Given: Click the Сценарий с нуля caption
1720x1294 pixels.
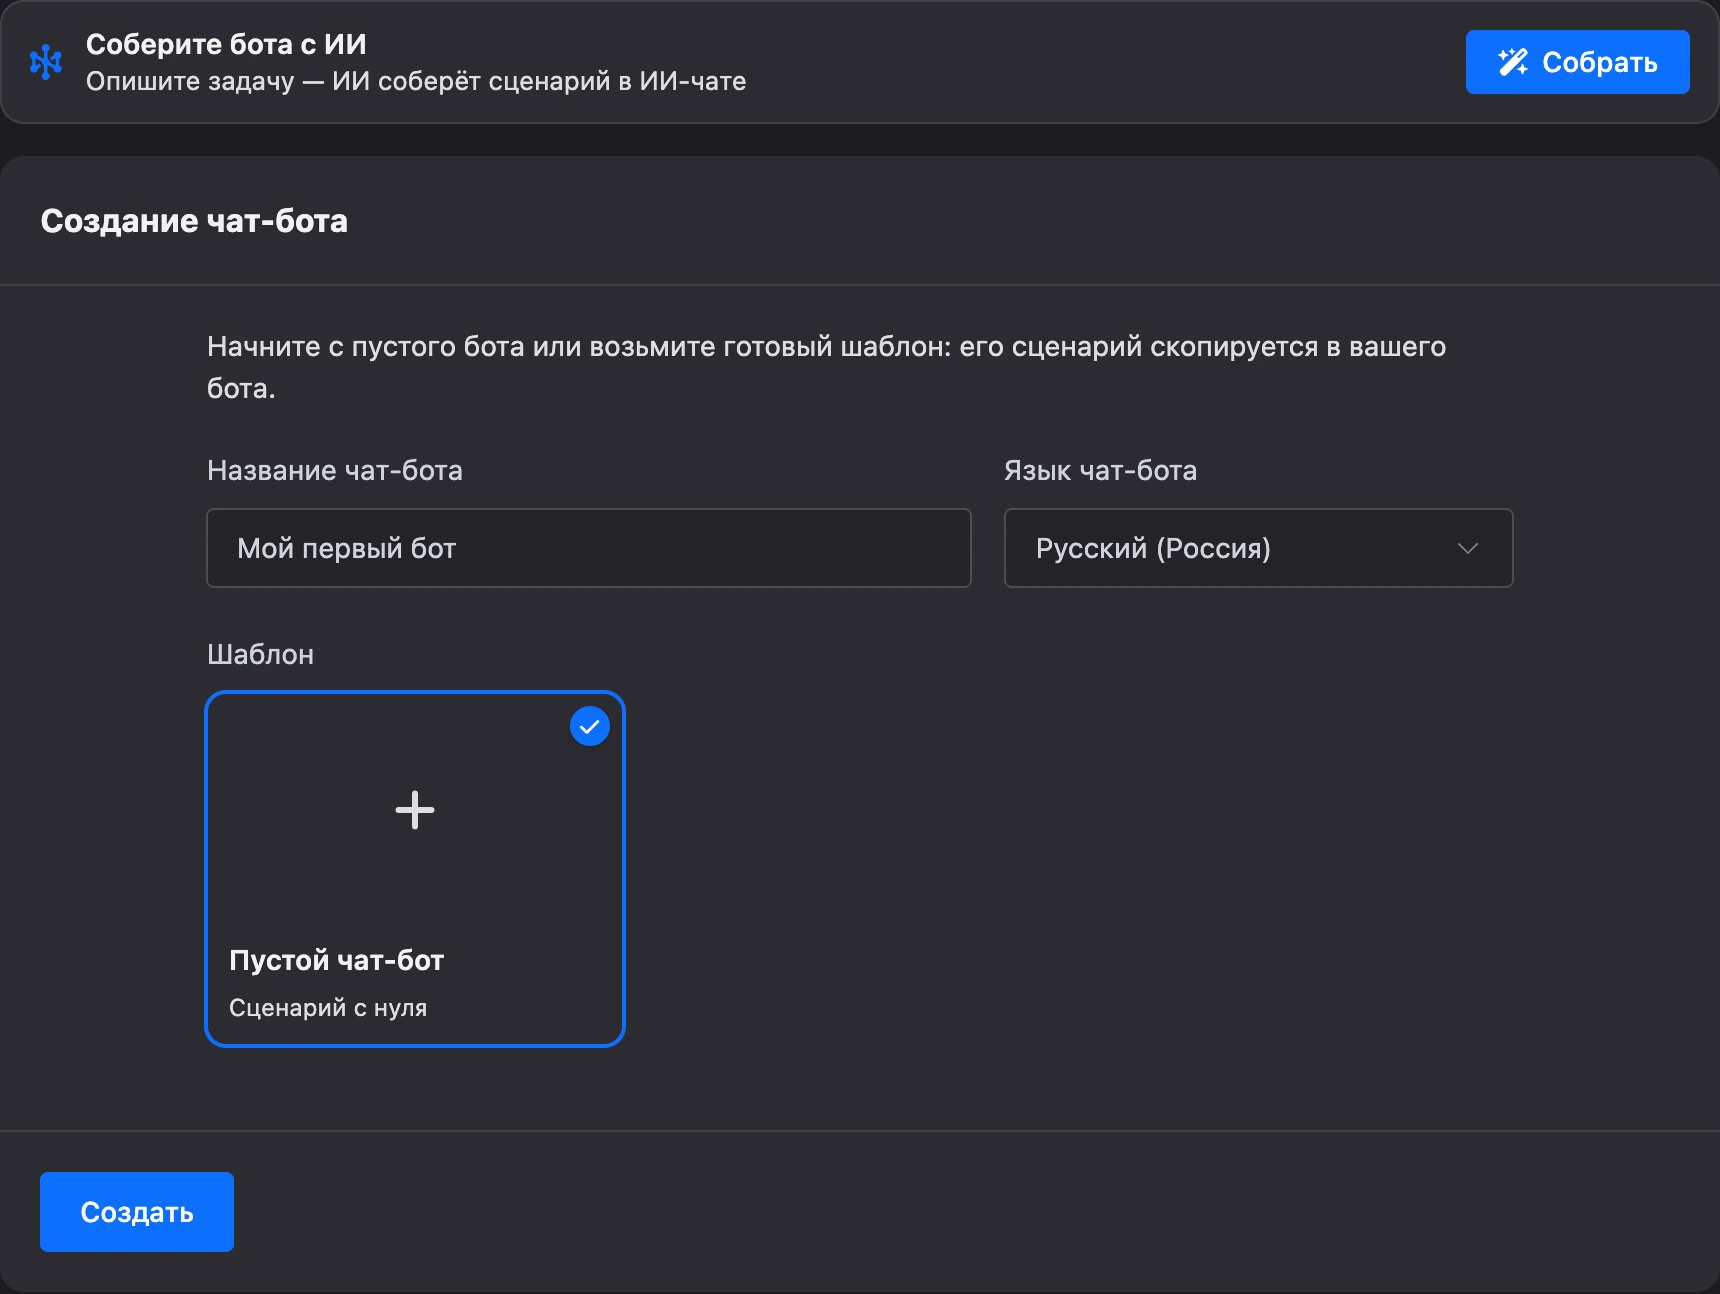Looking at the screenshot, I should point(328,1008).
